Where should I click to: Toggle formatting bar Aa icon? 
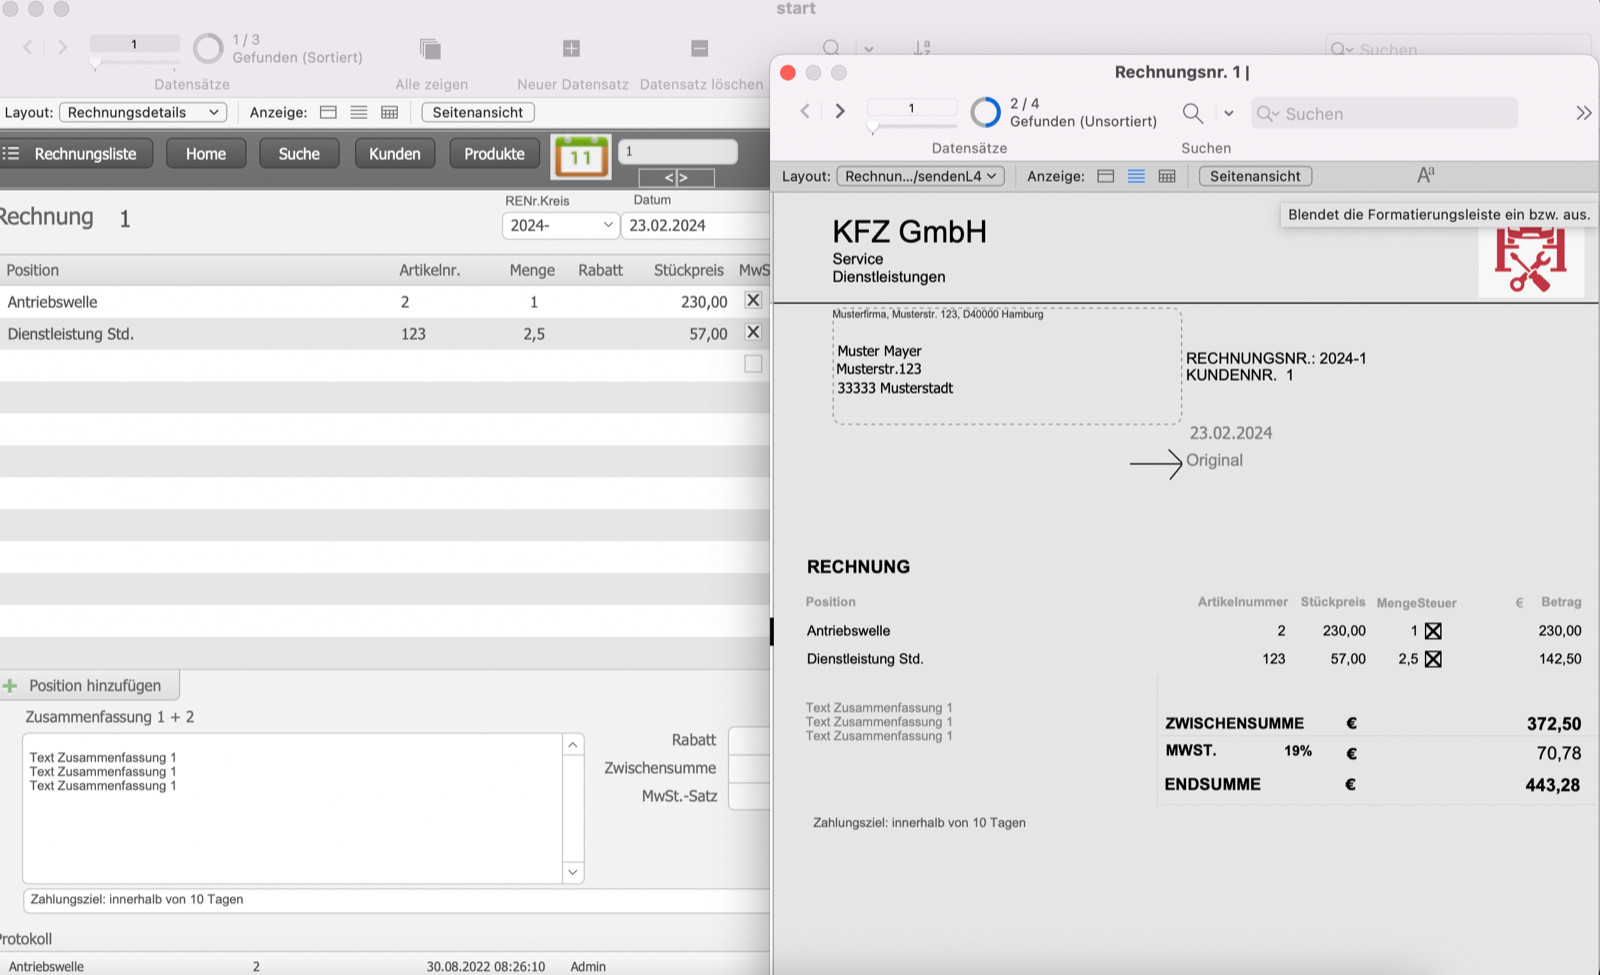(1426, 175)
